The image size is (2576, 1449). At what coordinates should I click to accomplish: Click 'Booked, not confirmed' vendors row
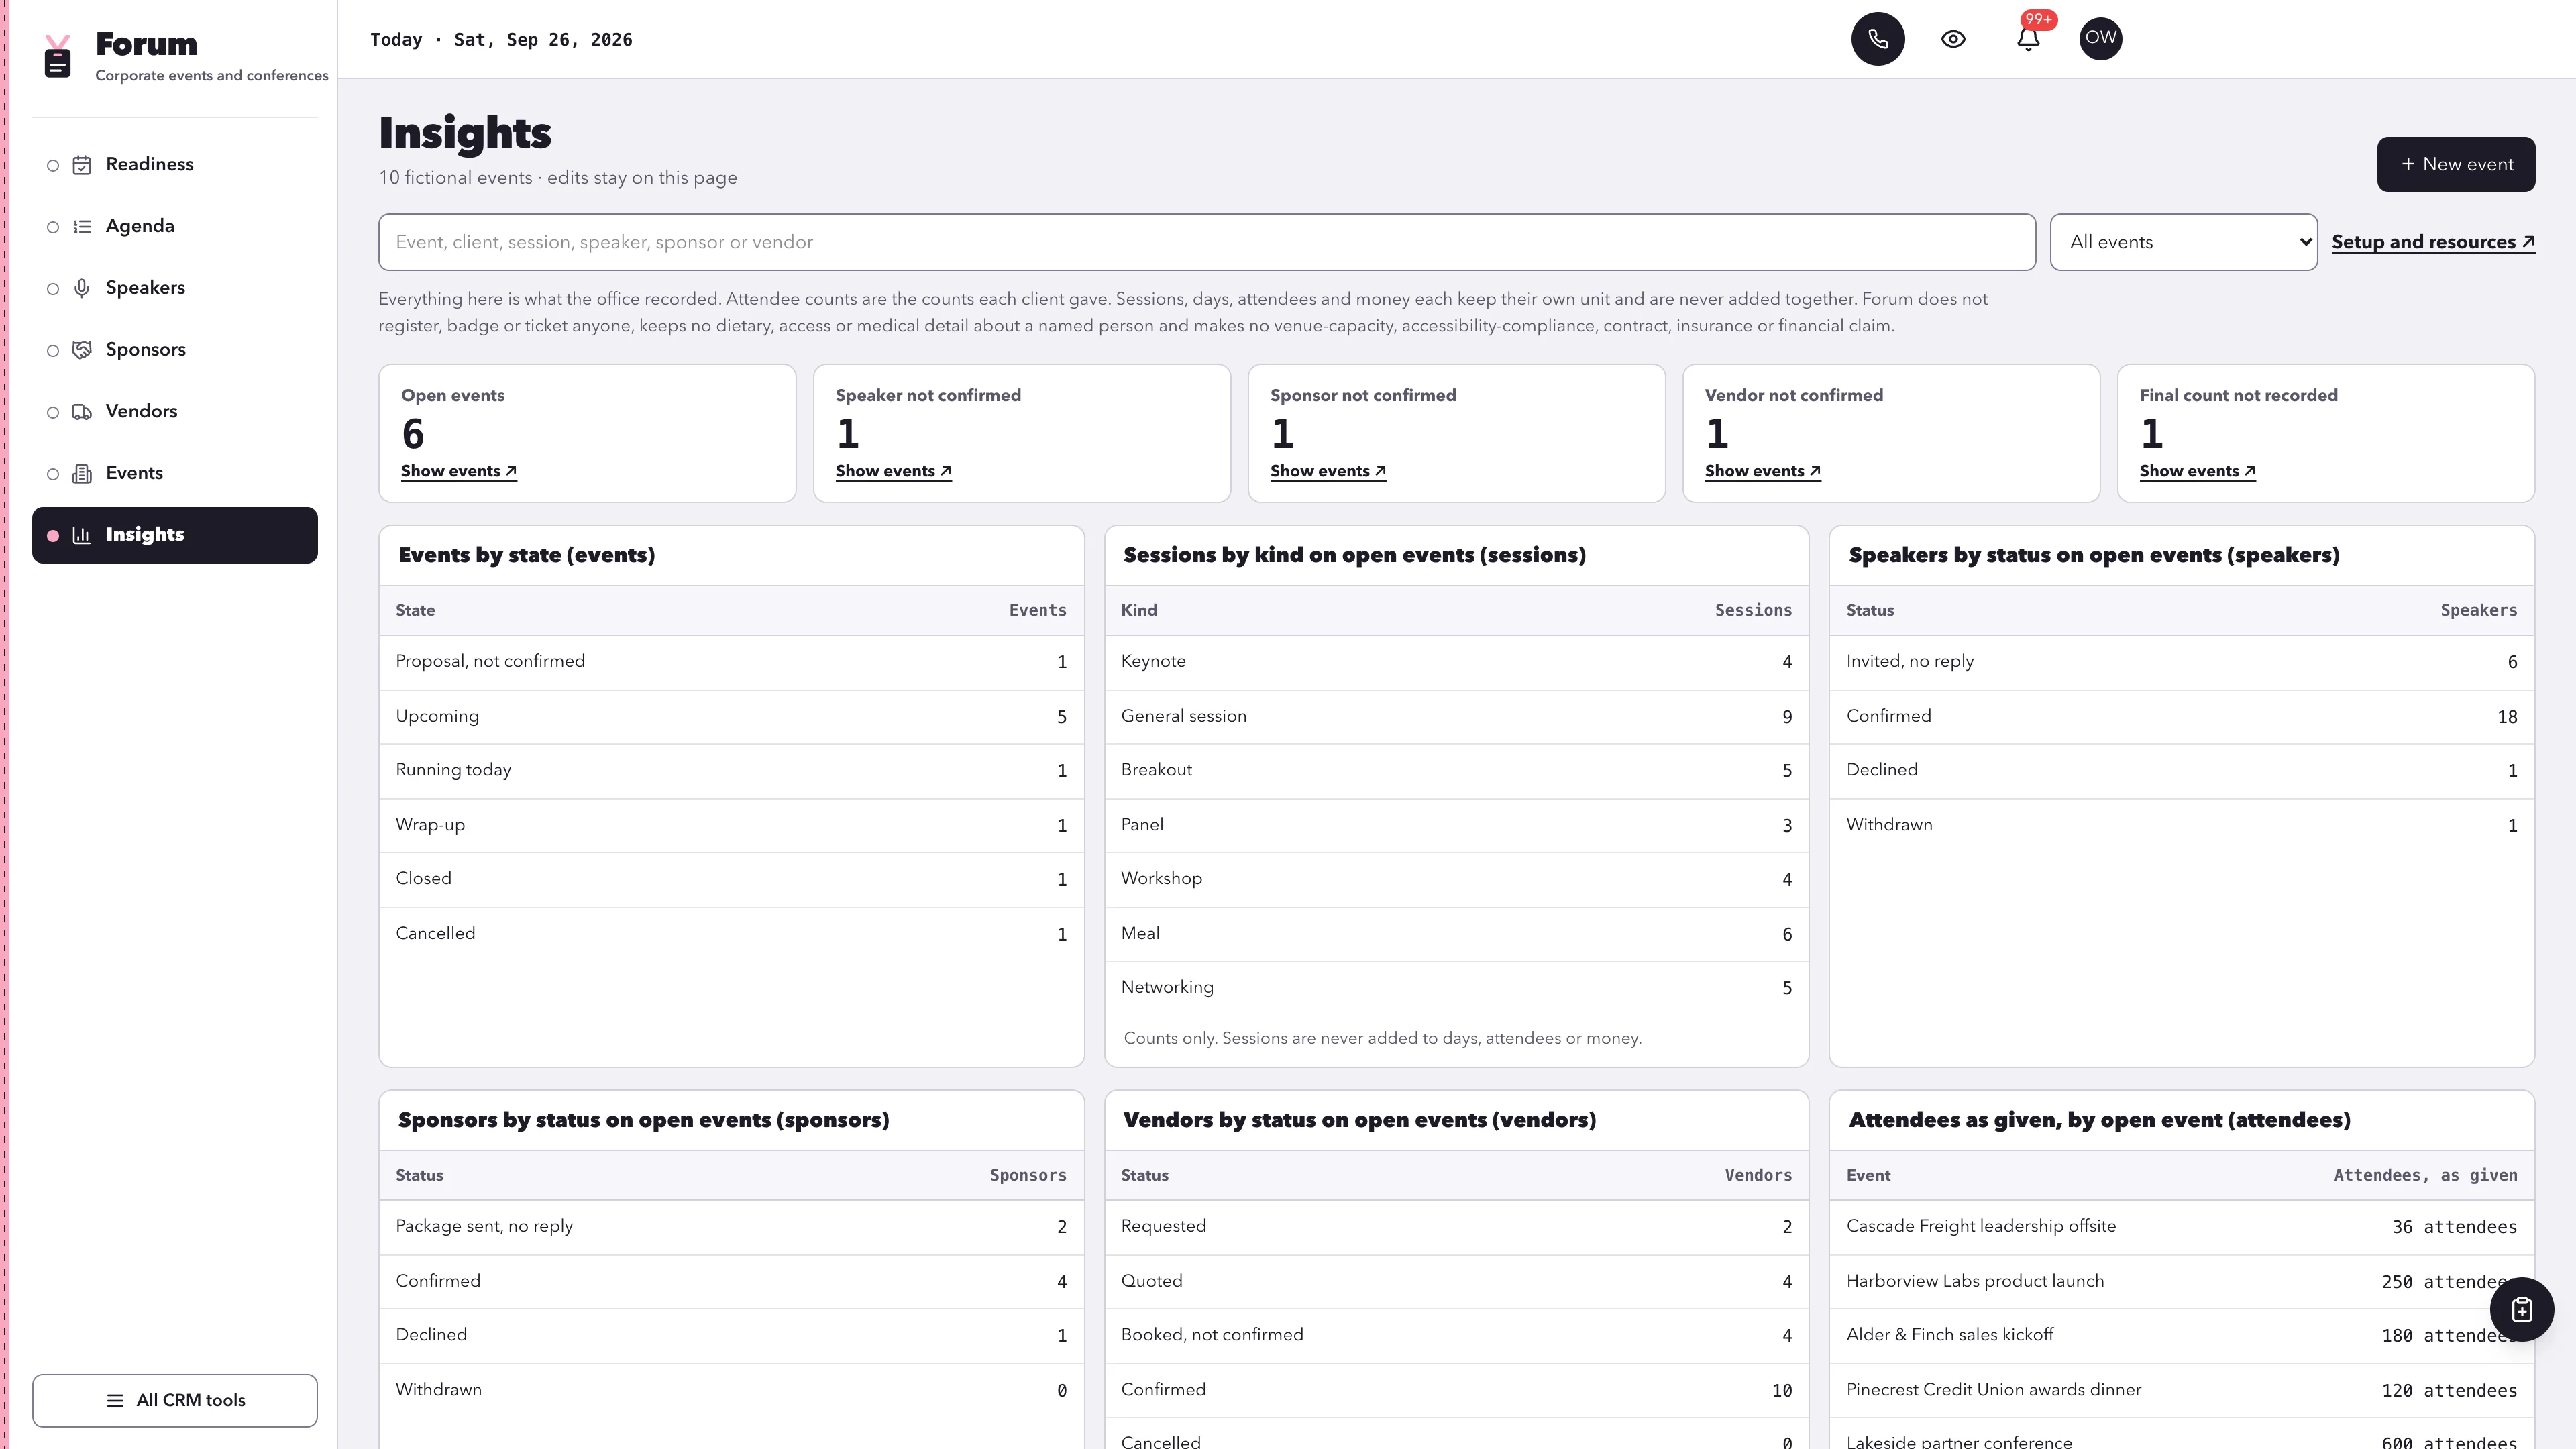[1456, 1336]
